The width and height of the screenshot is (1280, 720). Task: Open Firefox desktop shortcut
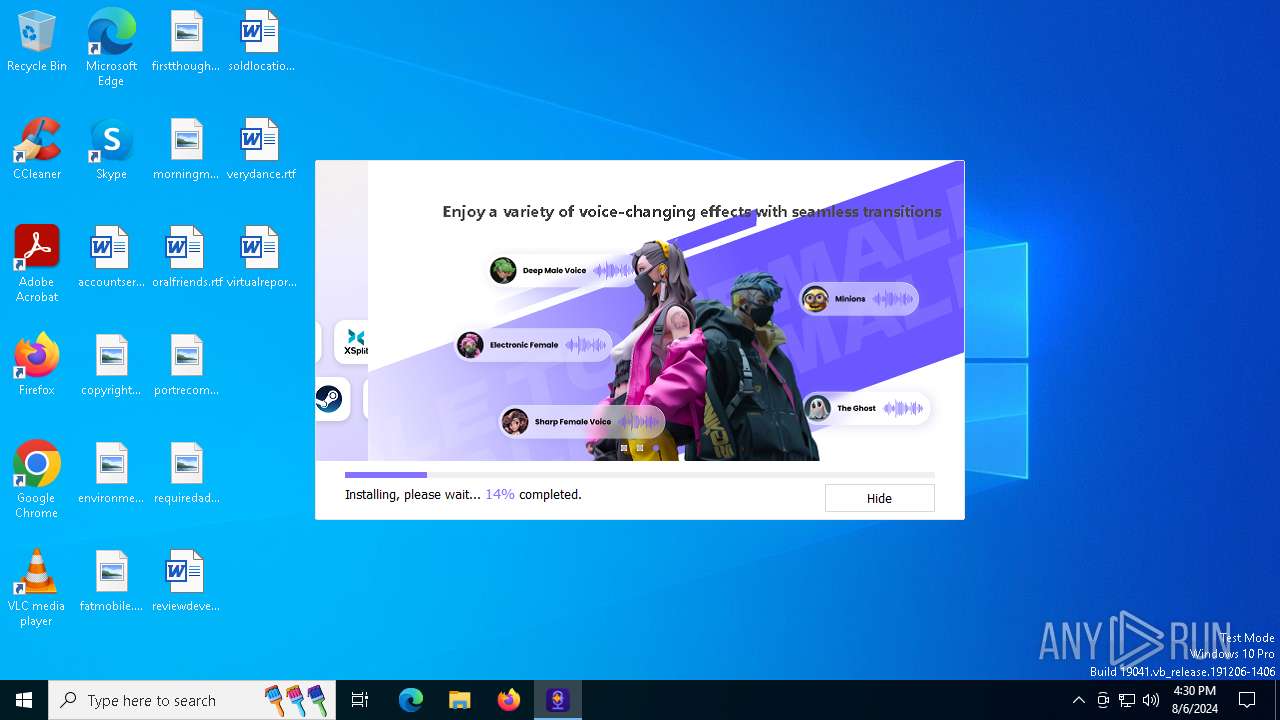tap(37, 365)
